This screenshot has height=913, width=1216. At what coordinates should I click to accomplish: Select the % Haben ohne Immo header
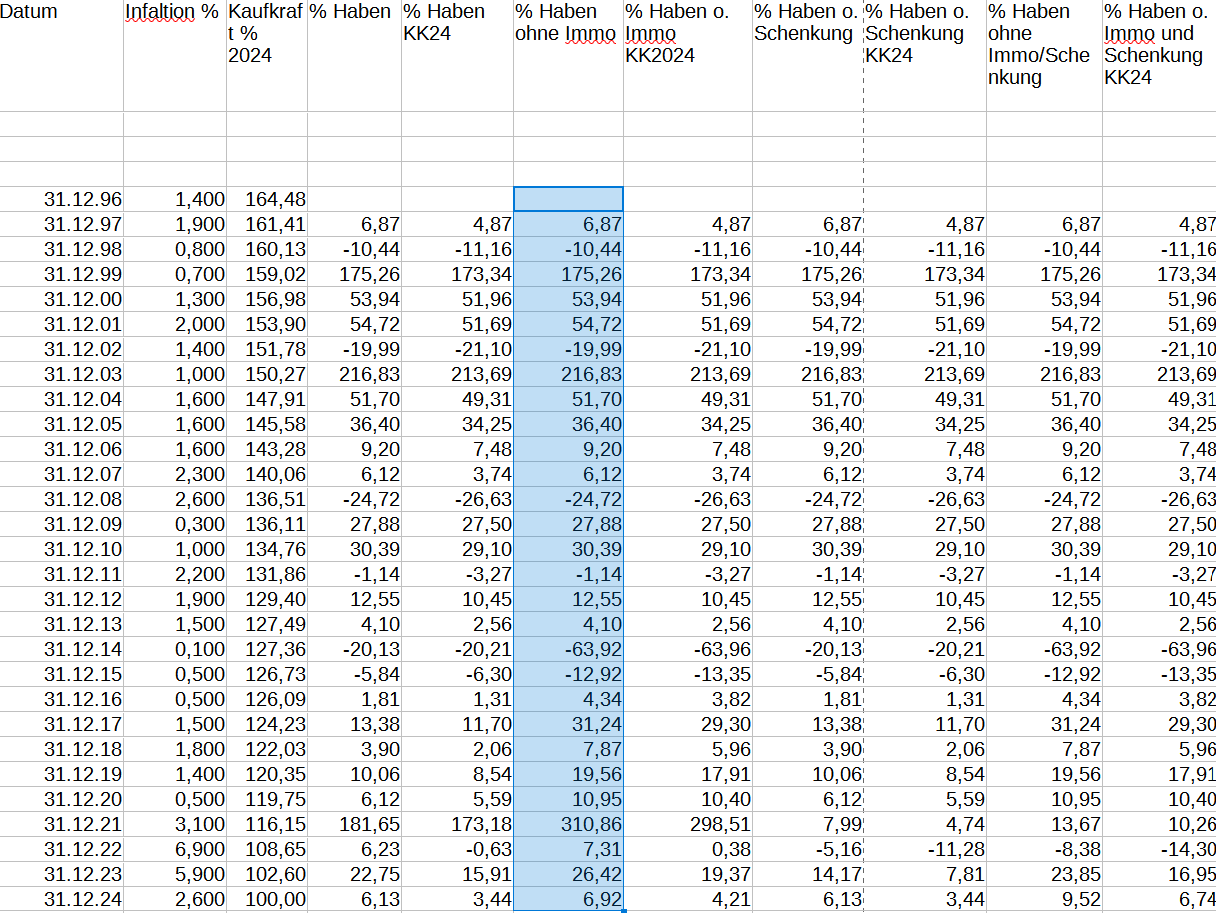568,56
